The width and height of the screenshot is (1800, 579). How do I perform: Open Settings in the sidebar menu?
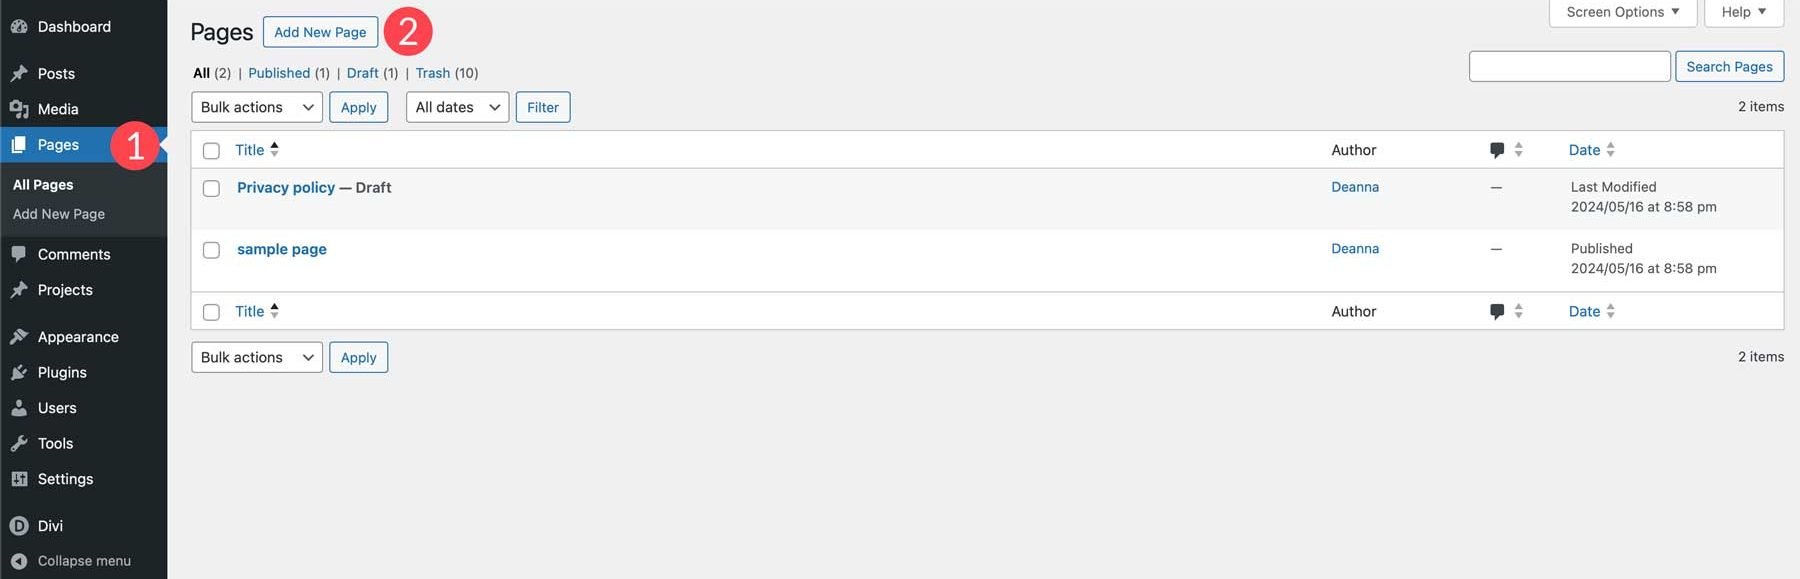[65, 479]
